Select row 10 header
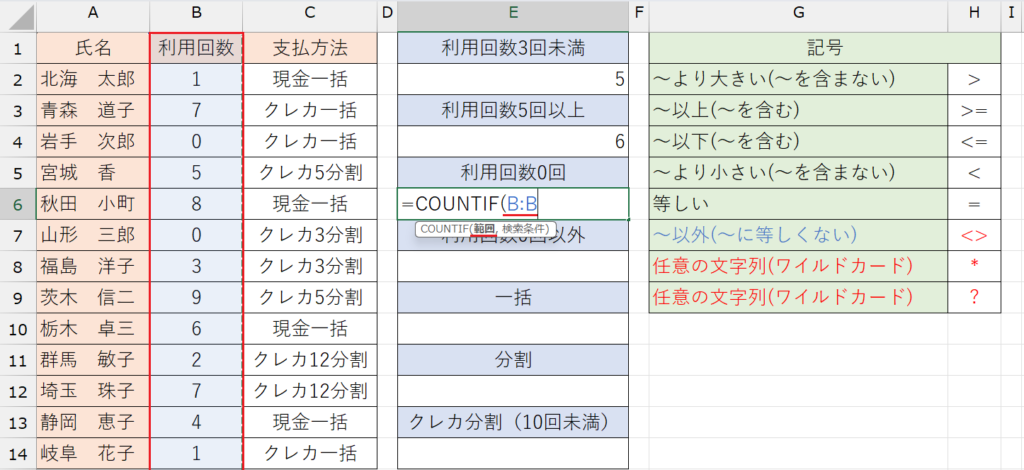 18,329
